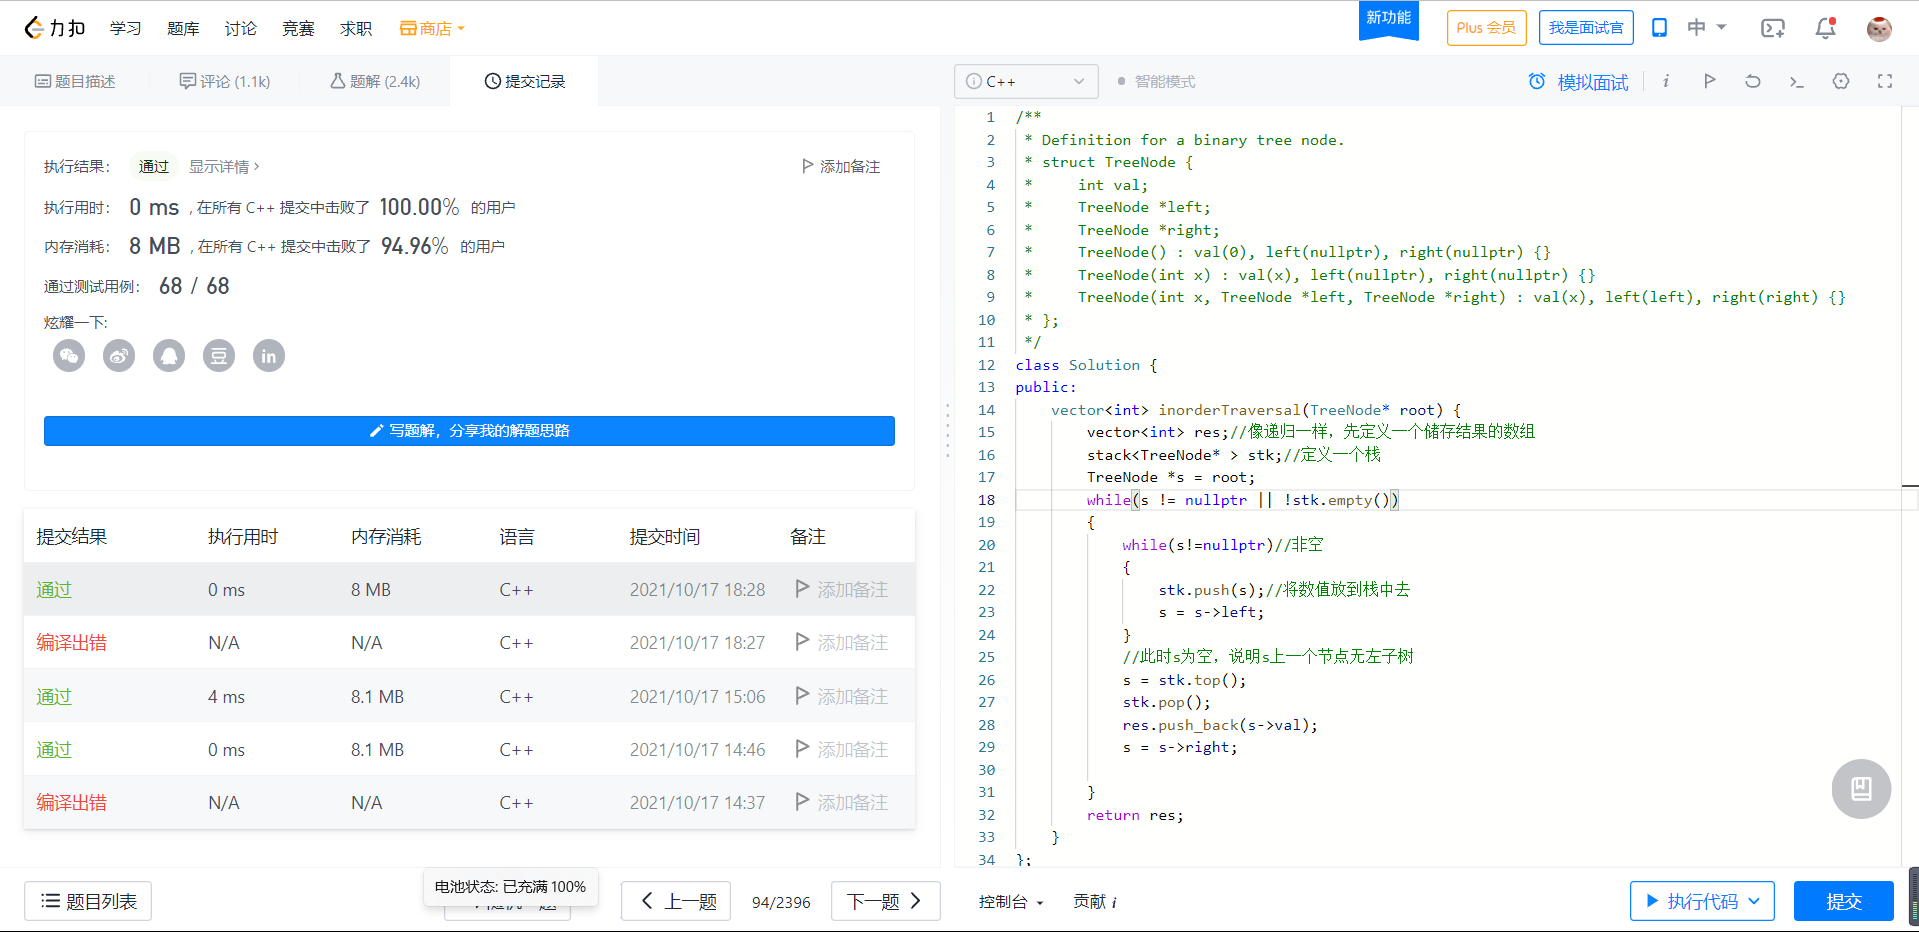Add note for 14:37 submission
Screen dimensions: 1919x932
[x=841, y=803]
